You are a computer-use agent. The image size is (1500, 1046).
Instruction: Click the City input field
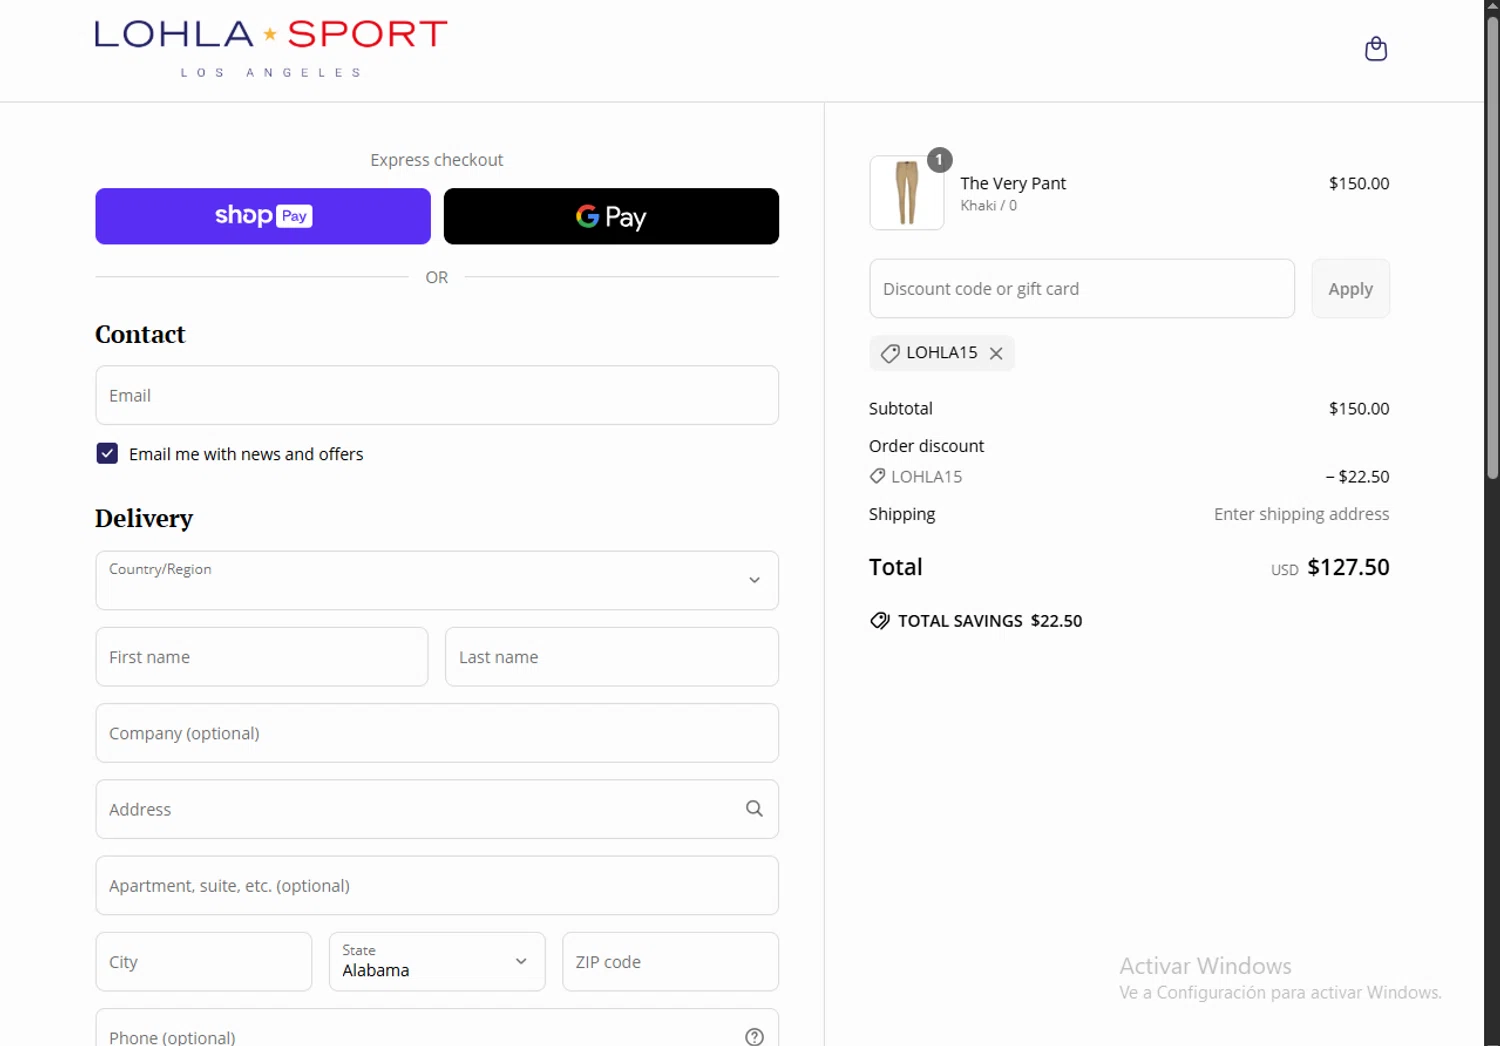coord(204,962)
